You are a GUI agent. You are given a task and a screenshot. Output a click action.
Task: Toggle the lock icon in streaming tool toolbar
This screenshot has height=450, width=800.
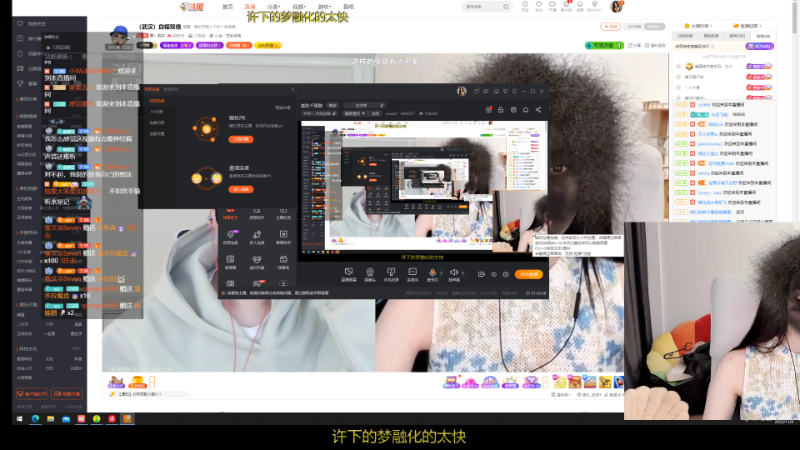(x=501, y=110)
